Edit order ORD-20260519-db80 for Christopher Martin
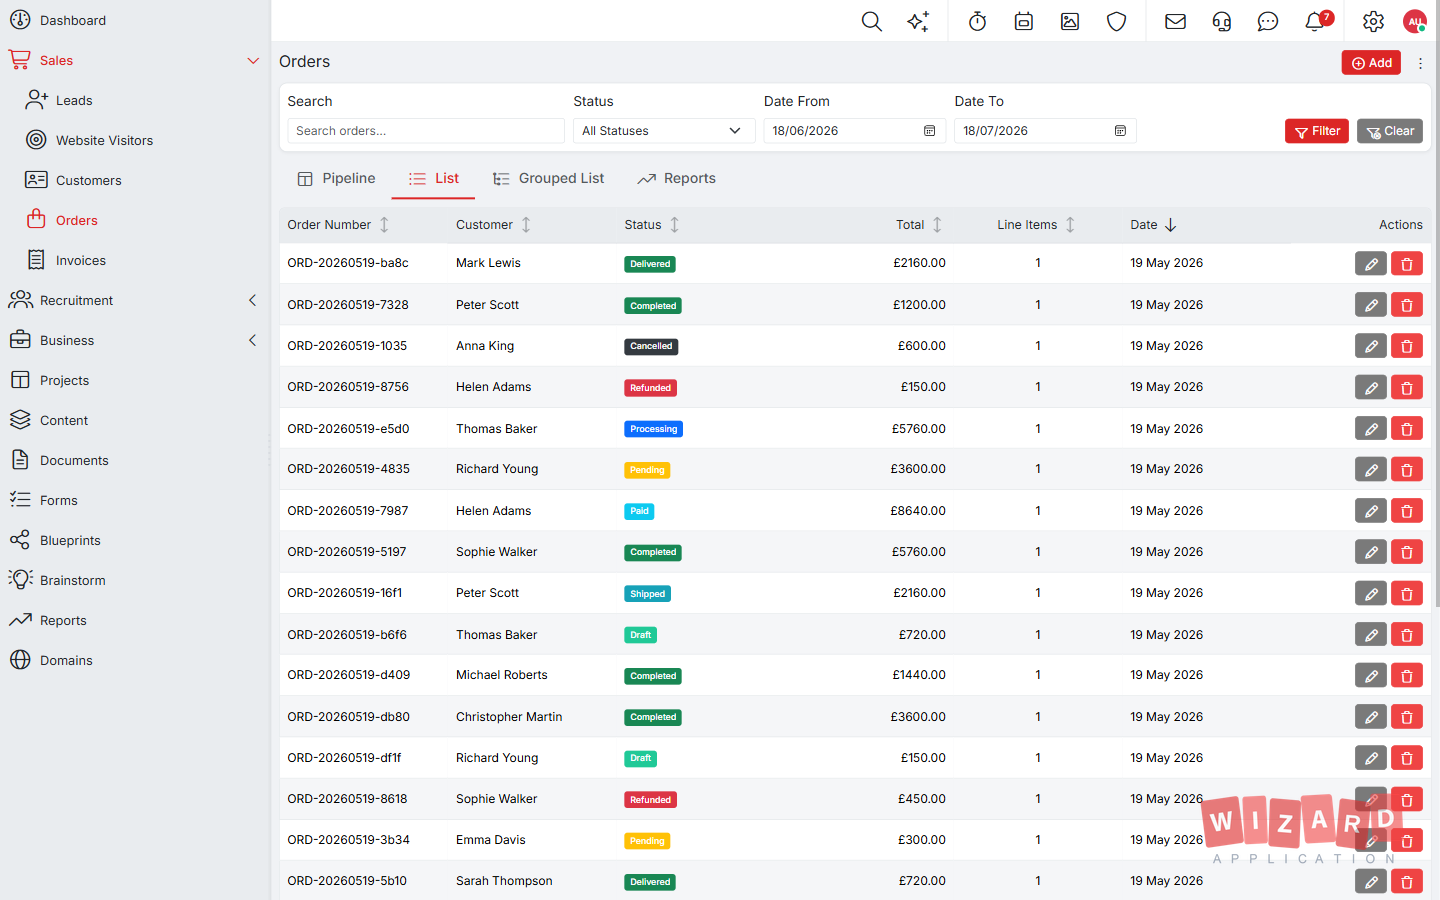The height and width of the screenshot is (900, 1440). tap(1371, 717)
